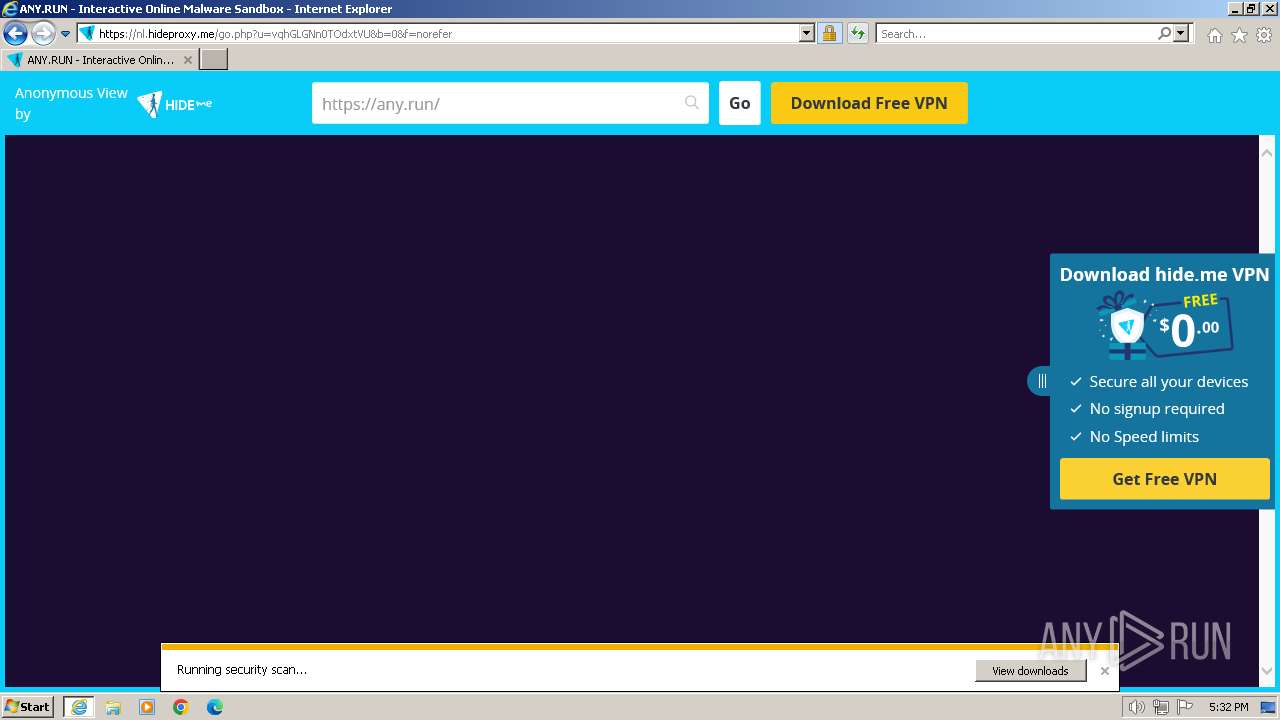The image size is (1280, 720).
Task: Click the IE address bar URL
Action: coord(275,34)
